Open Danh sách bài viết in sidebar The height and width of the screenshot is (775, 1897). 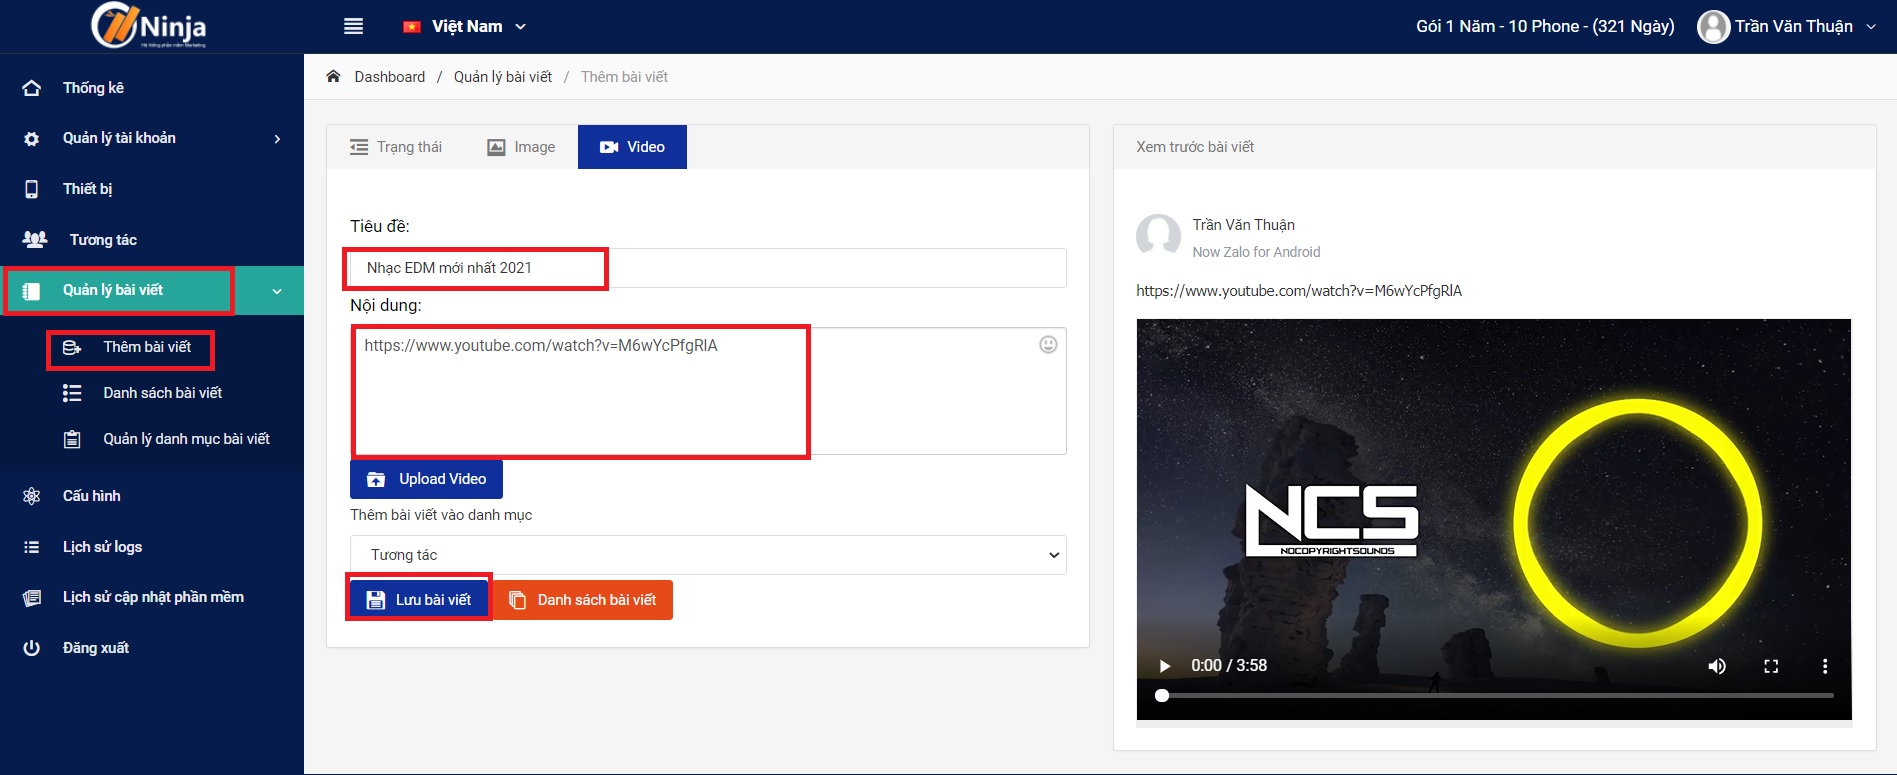162,393
